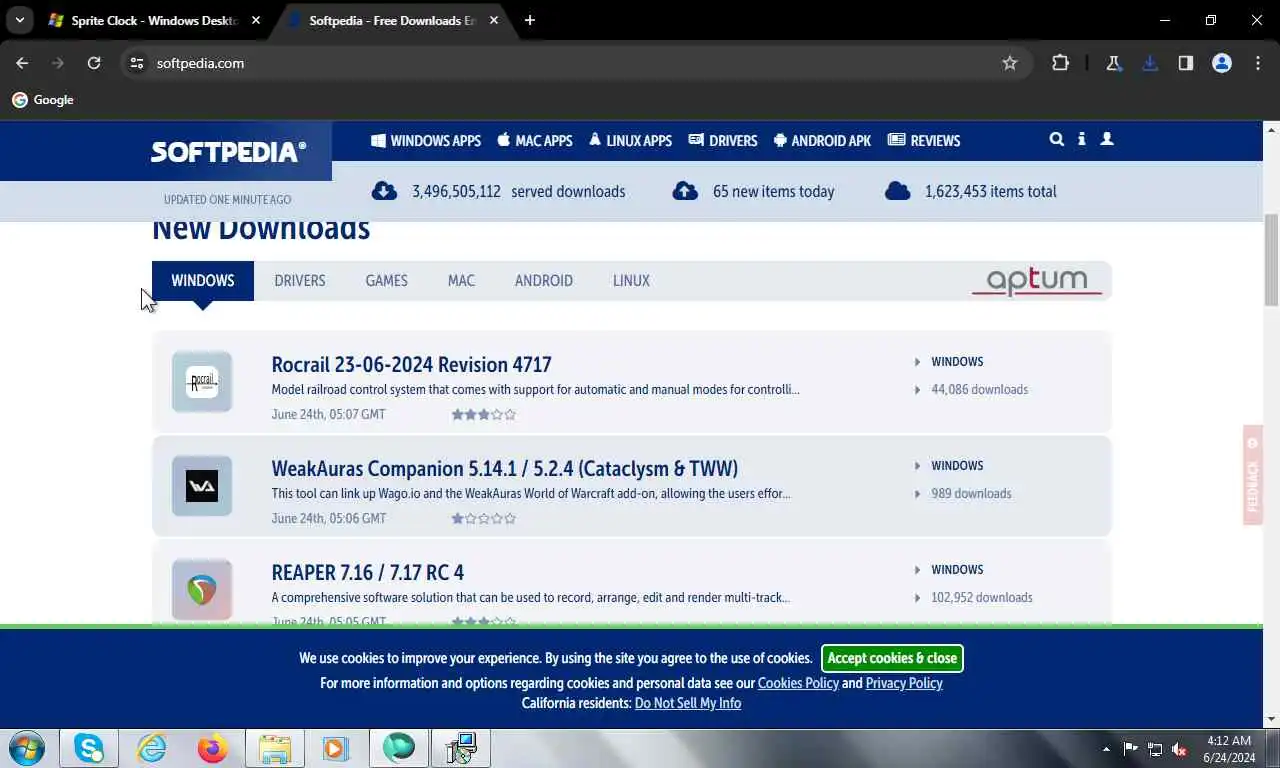Click the page vertical scrollbar thumb
This screenshot has width=1280, height=768.
point(1271,260)
